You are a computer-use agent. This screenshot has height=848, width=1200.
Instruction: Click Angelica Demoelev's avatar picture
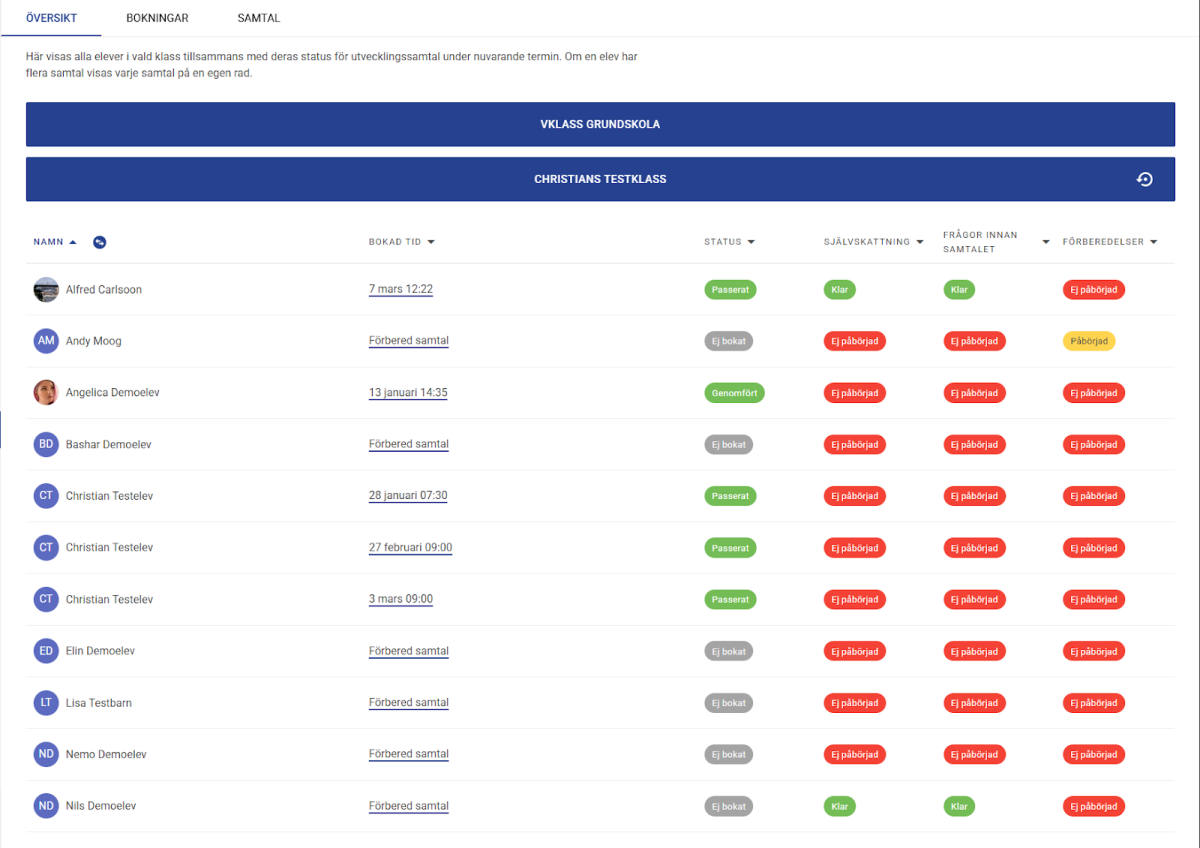(46, 393)
